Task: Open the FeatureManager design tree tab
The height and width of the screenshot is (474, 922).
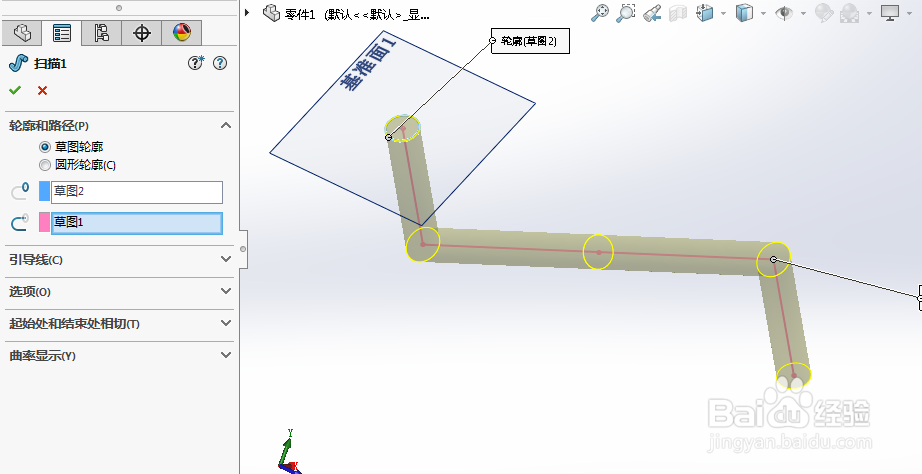Action: [22, 32]
